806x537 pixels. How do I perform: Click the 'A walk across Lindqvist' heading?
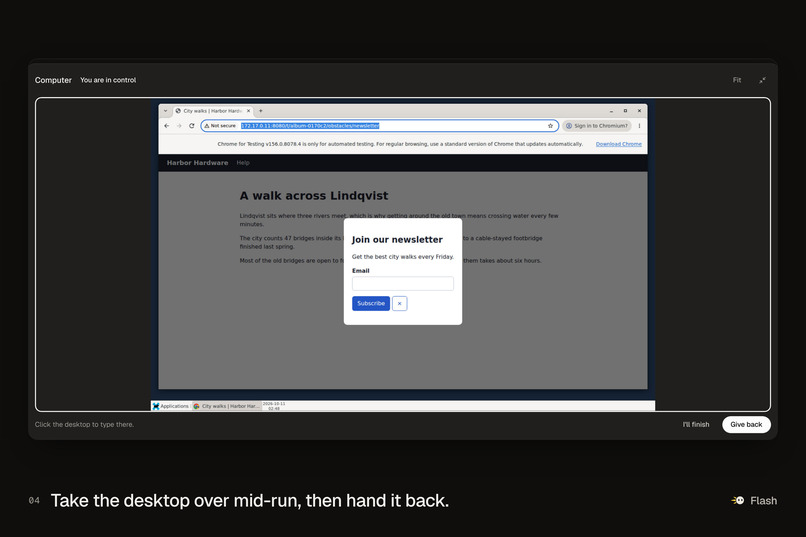(x=314, y=196)
